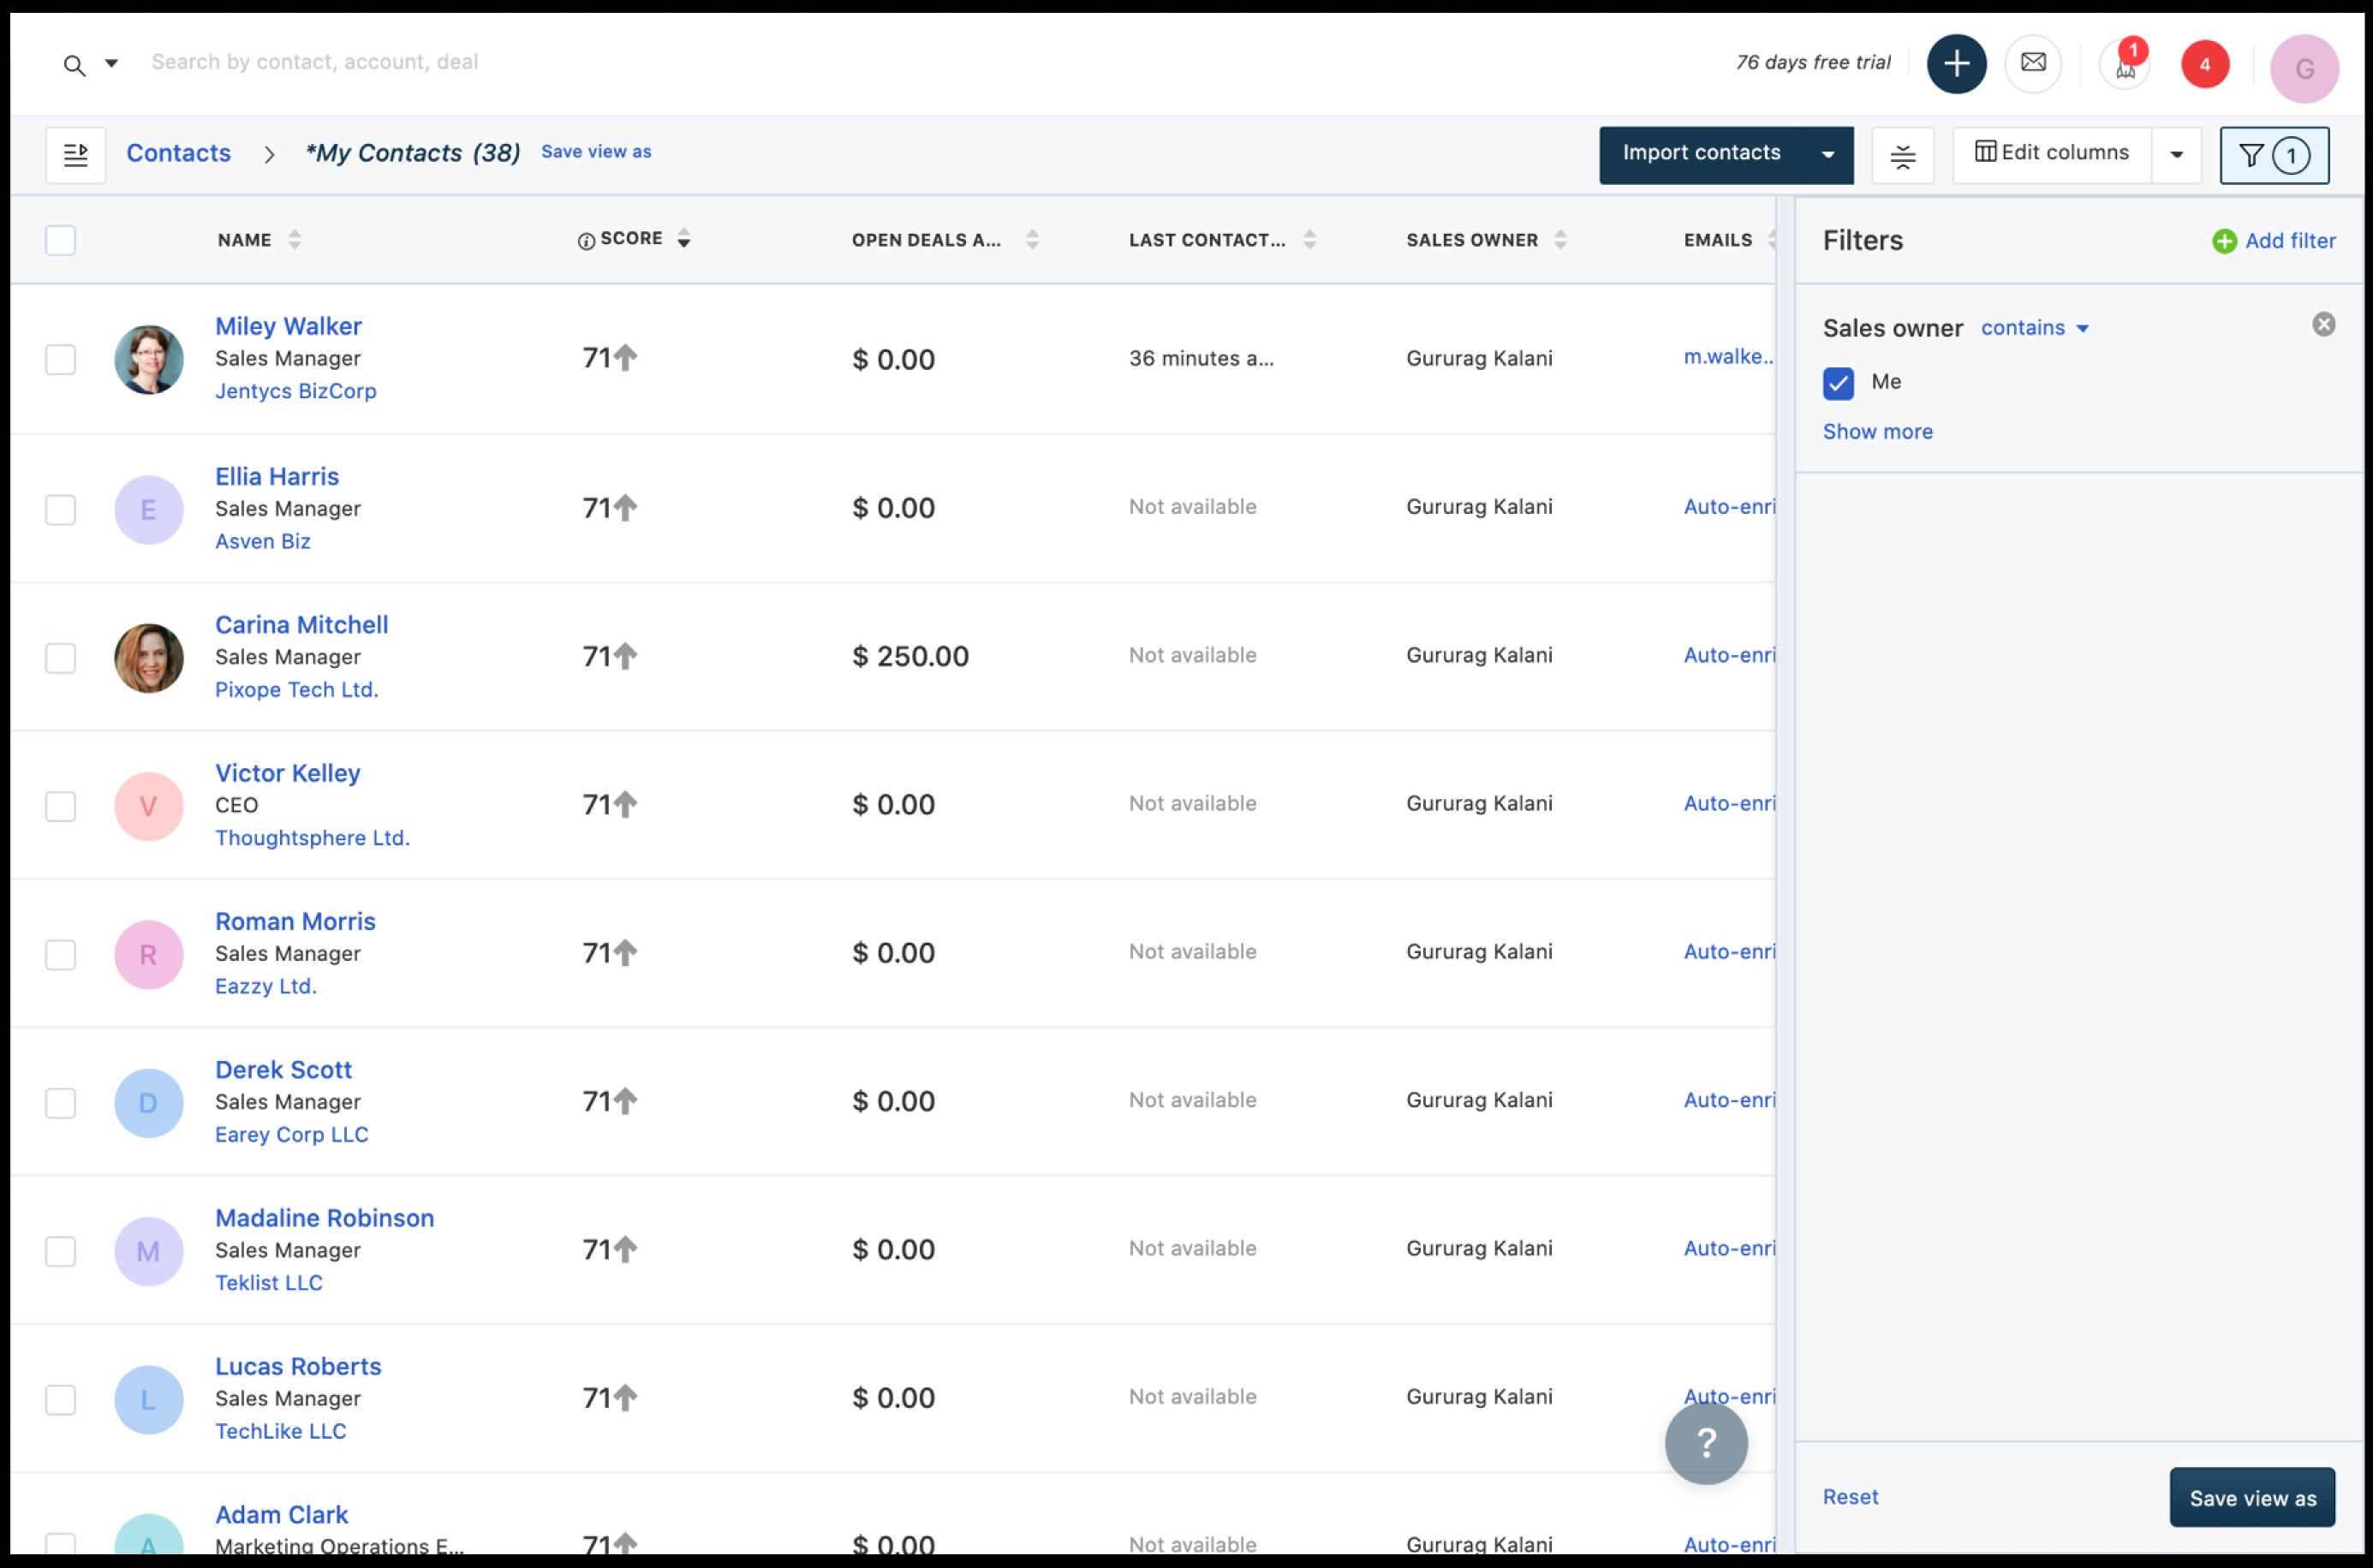Open the floating help question icon
2373x1568 pixels.
point(1705,1442)
